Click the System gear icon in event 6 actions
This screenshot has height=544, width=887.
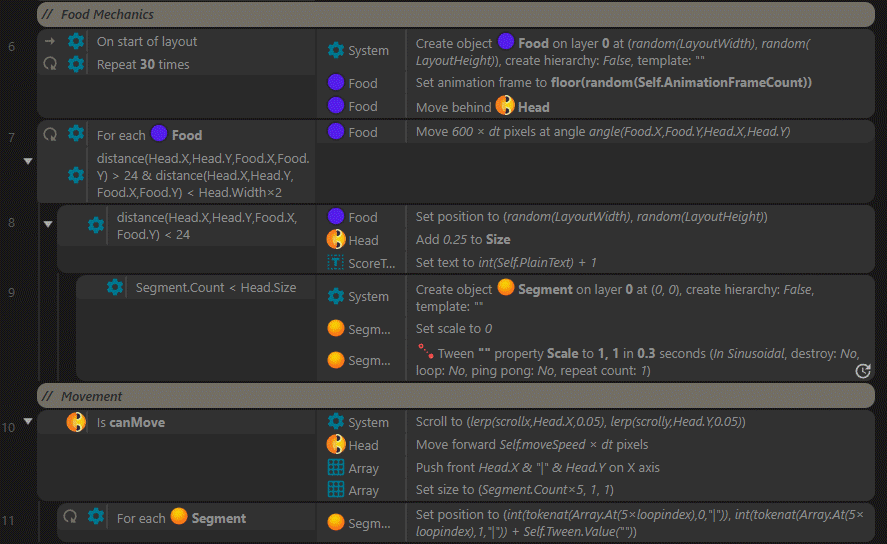[x=336, y=50]
